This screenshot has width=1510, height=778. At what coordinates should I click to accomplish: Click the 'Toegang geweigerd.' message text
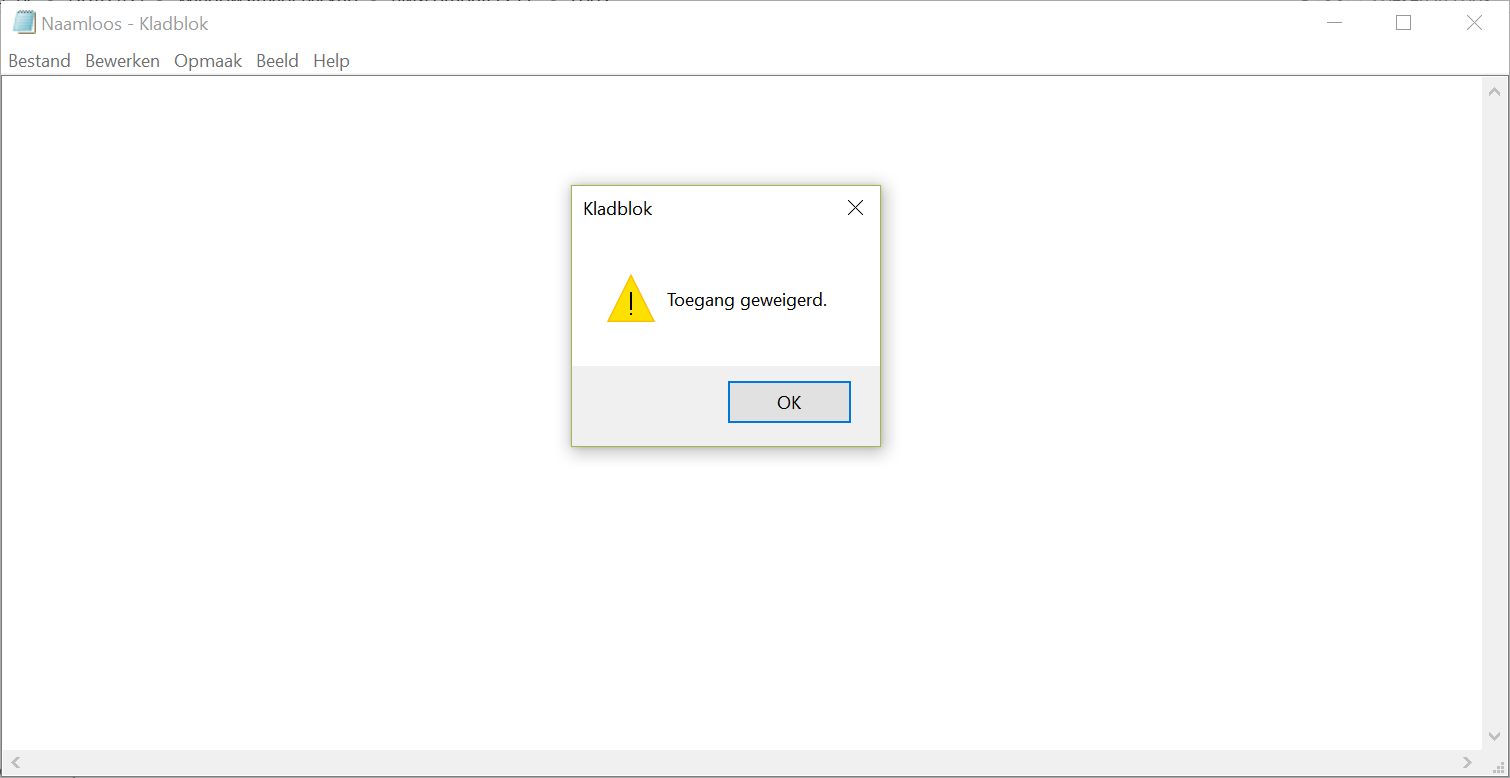coord(747,300)
